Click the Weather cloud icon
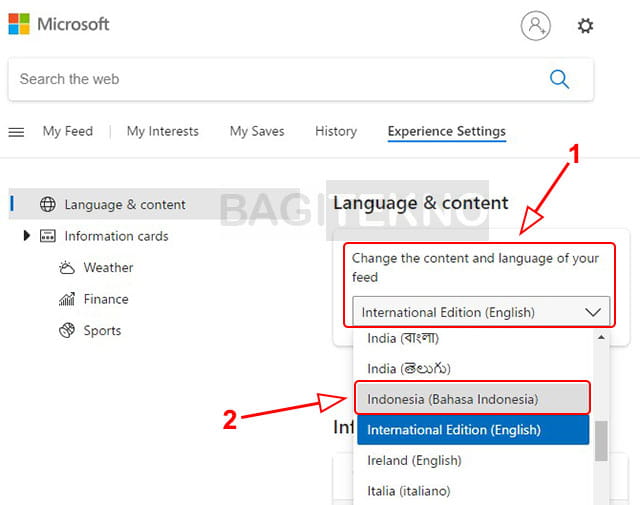The image size is (640, 505). point(67,267)
